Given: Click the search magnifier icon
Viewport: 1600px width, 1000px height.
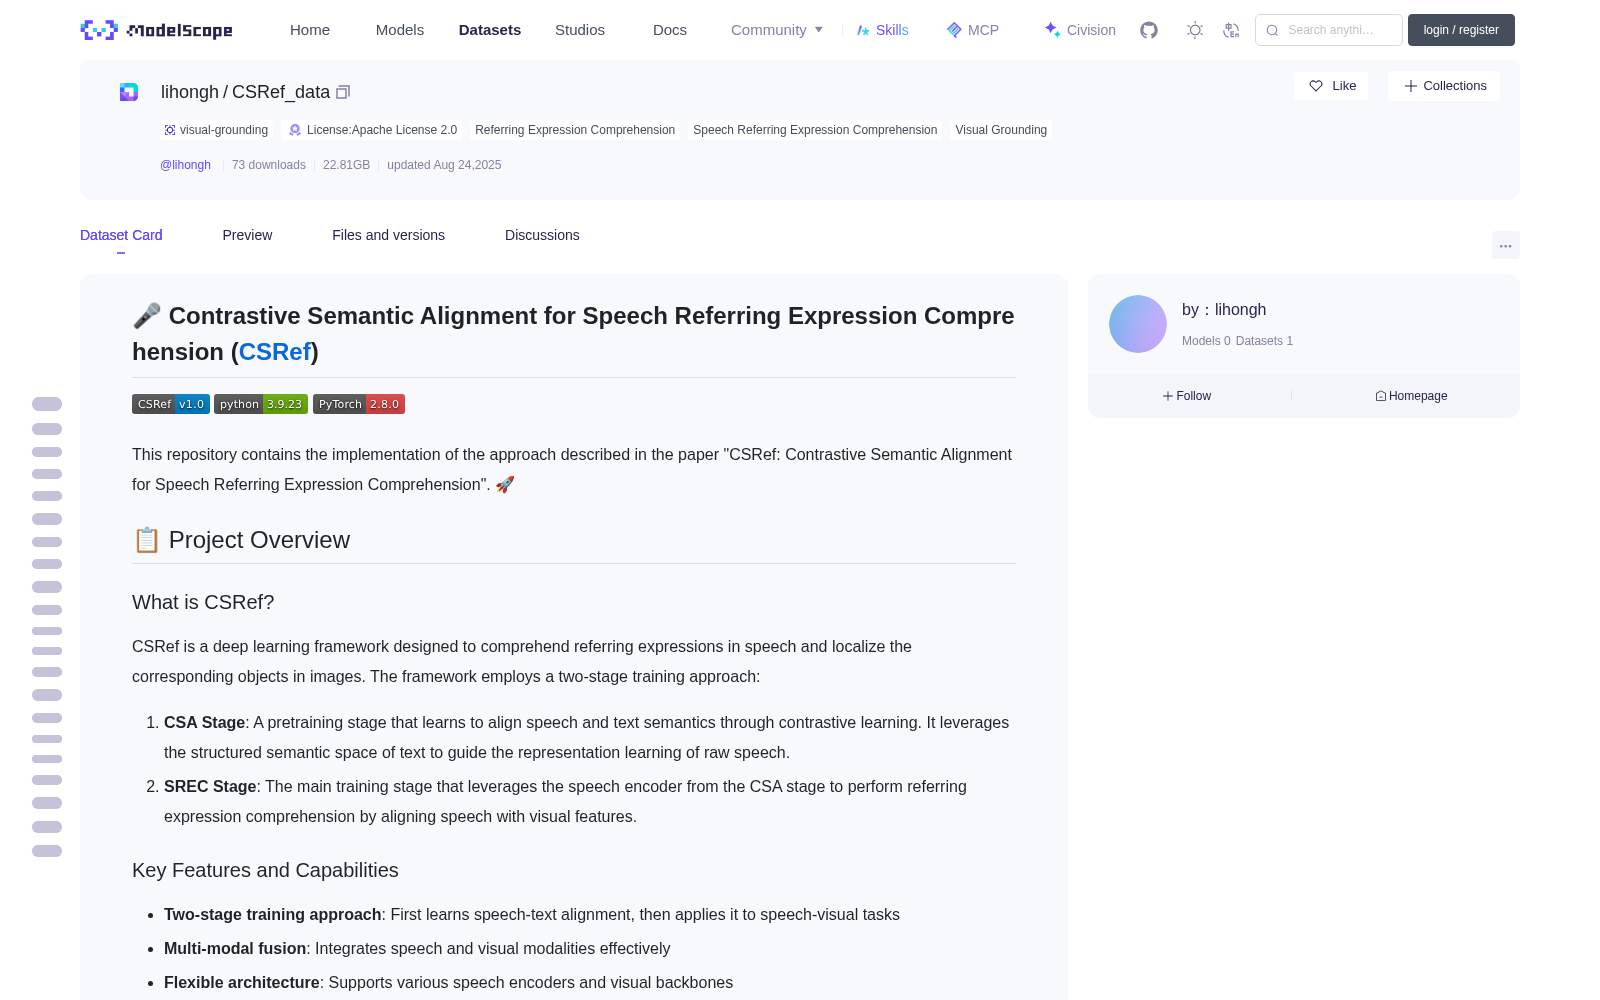Looking at the screenshot, I should coord(1272,30).
